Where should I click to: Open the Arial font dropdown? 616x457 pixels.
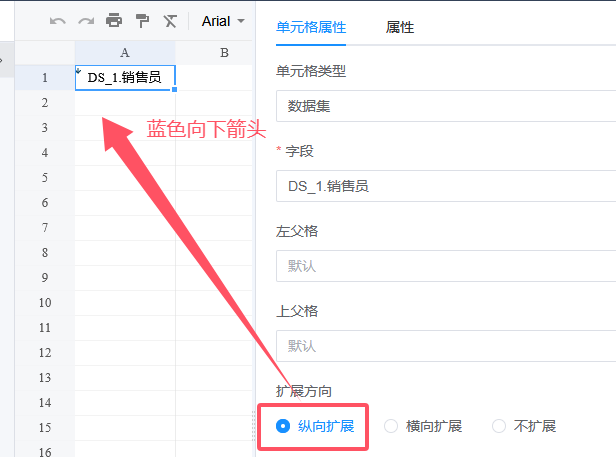point(223,21)
